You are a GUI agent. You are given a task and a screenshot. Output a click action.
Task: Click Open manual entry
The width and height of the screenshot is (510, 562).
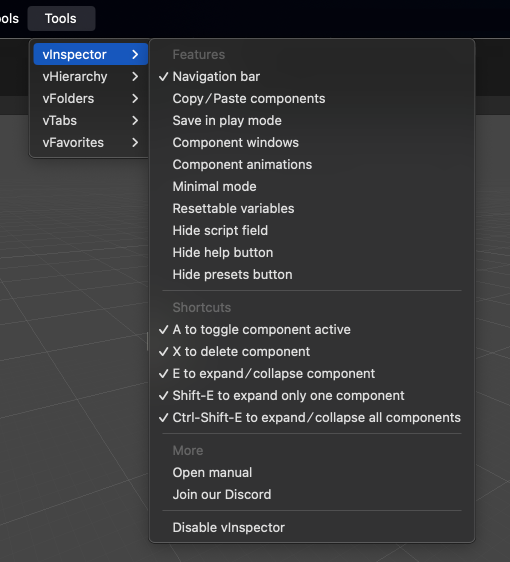point(312,473)
